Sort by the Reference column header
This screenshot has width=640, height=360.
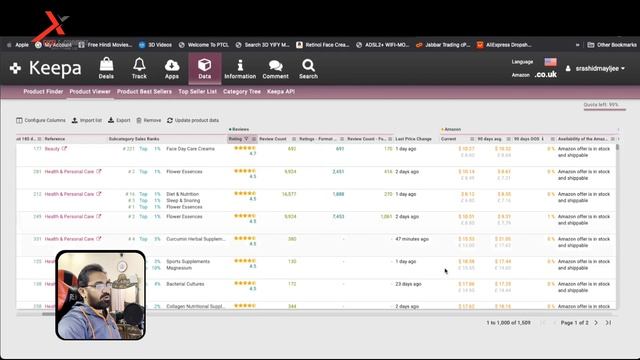pos(55,139)
